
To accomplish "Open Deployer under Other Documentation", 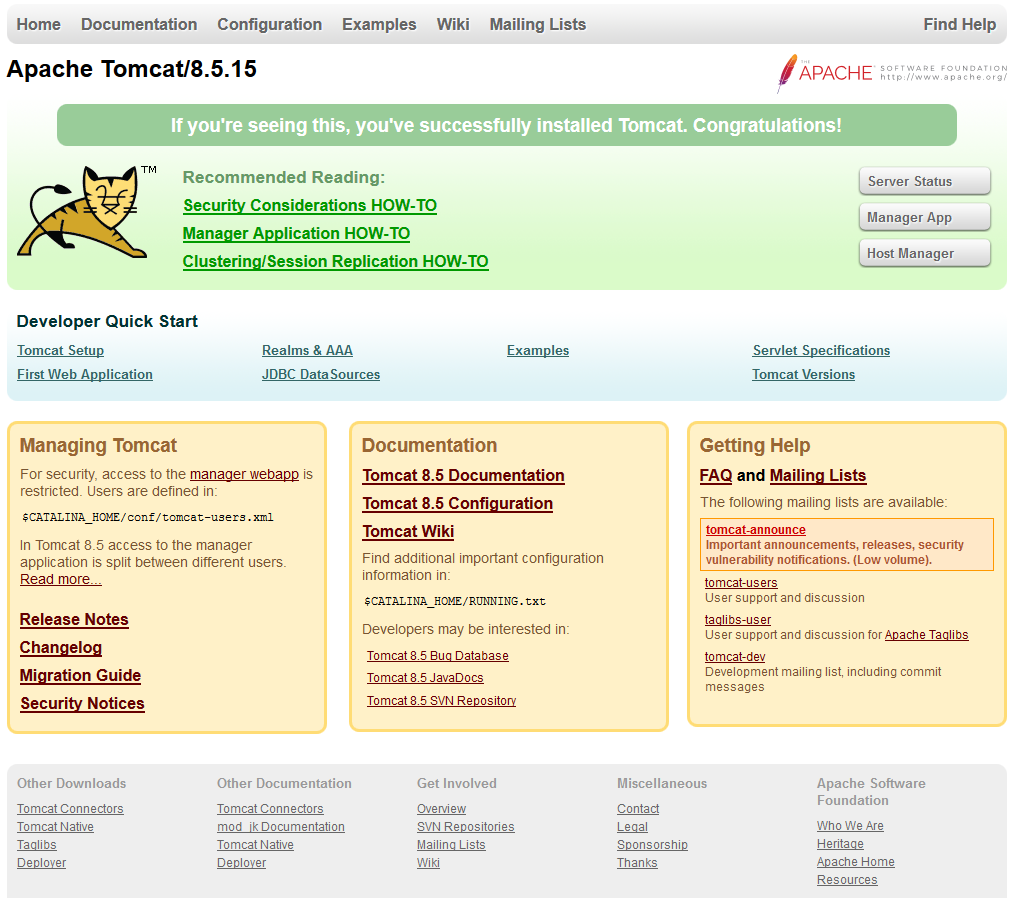I will (x=241, y=863).
